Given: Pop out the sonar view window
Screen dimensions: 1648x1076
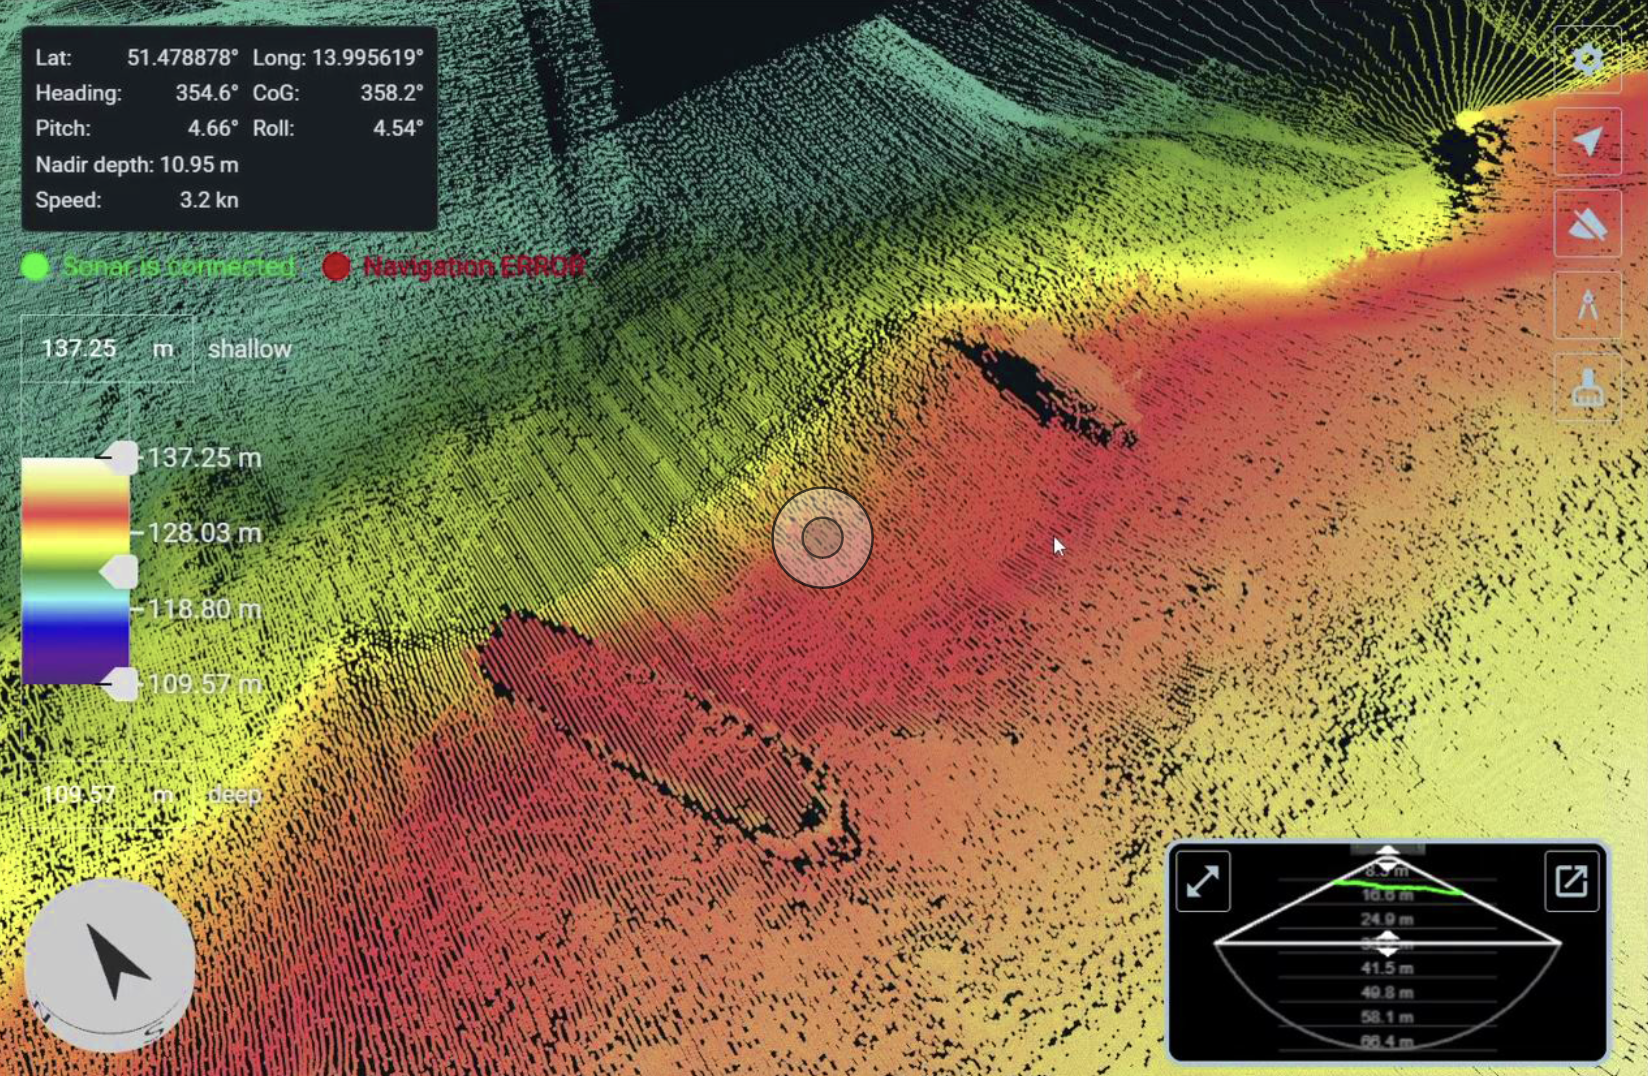Looking at the screenshot, I should [1571, 881].
